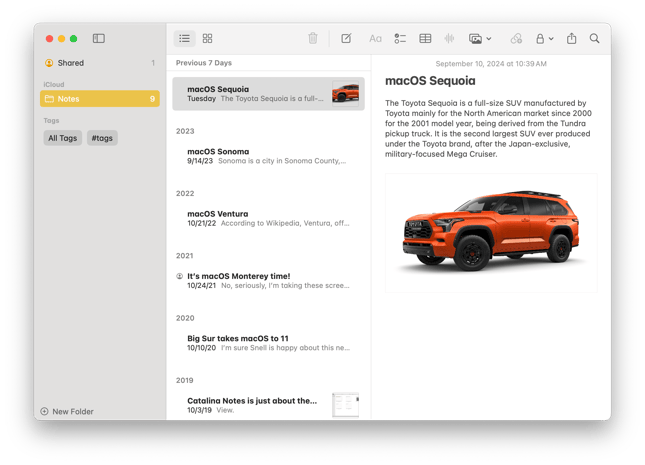Screen dimensions: 645x465
Task: Create a new note
Action: coord(346,39)
